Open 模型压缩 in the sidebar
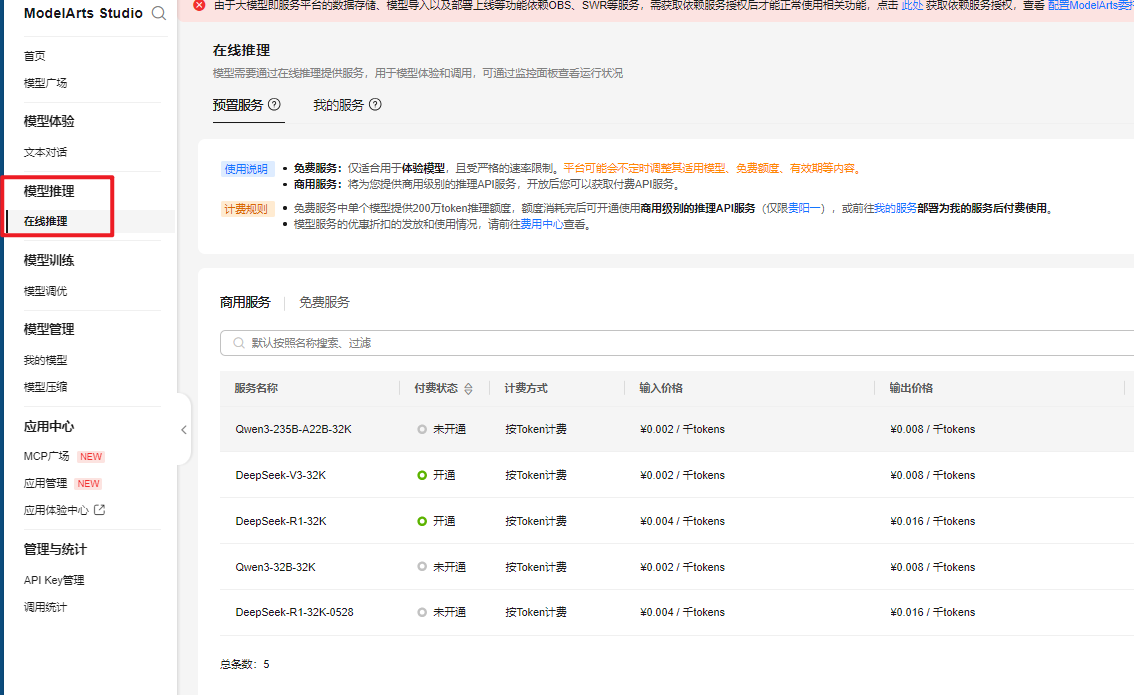This screenshot has height=695, width=1134. click(46, 387)
